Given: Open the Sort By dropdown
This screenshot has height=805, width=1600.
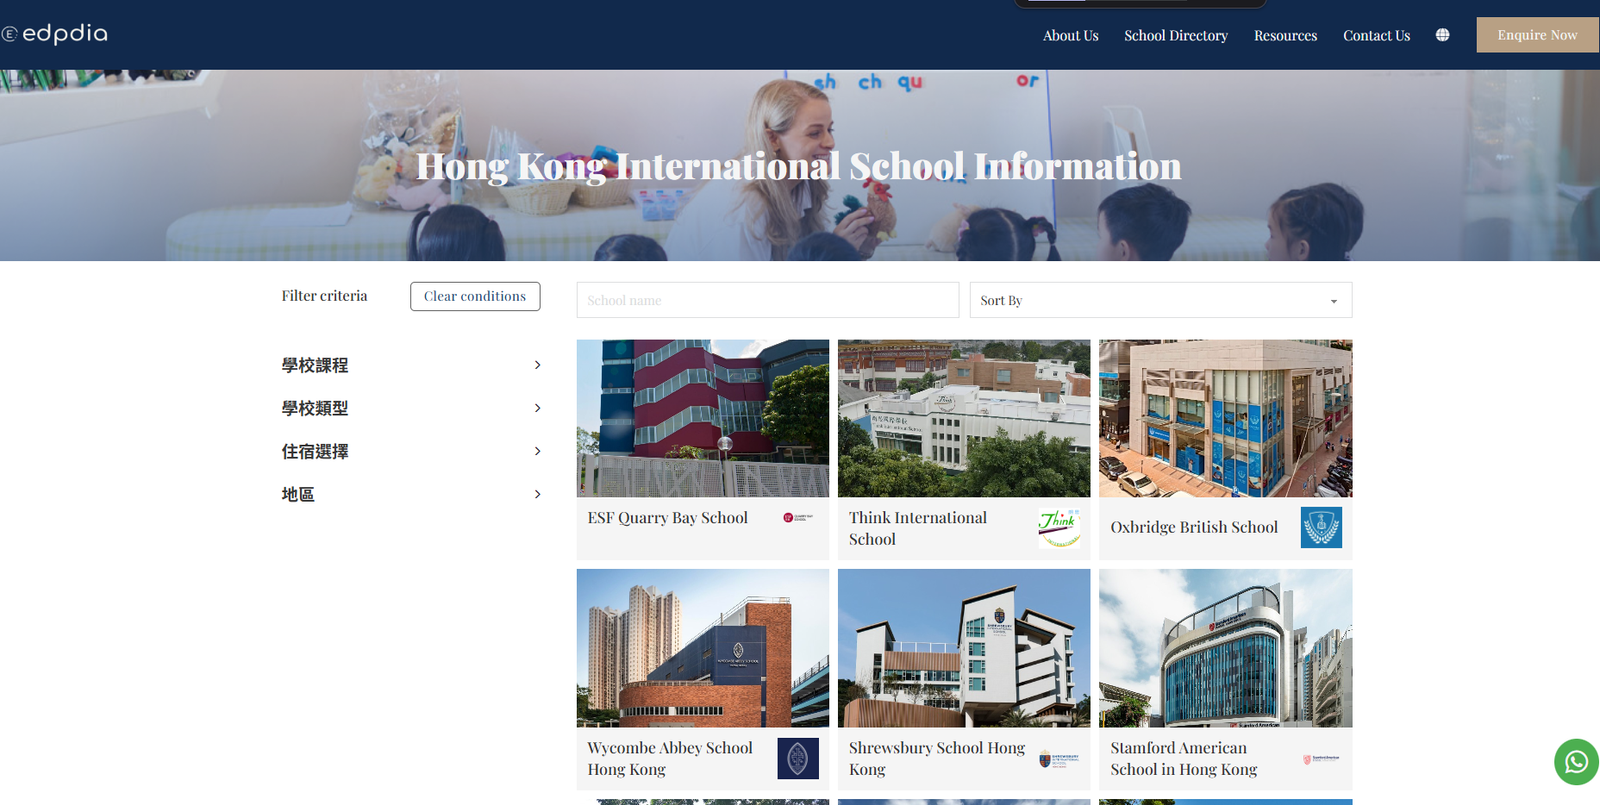Looking at the screenshot, I should (1160, 300).
